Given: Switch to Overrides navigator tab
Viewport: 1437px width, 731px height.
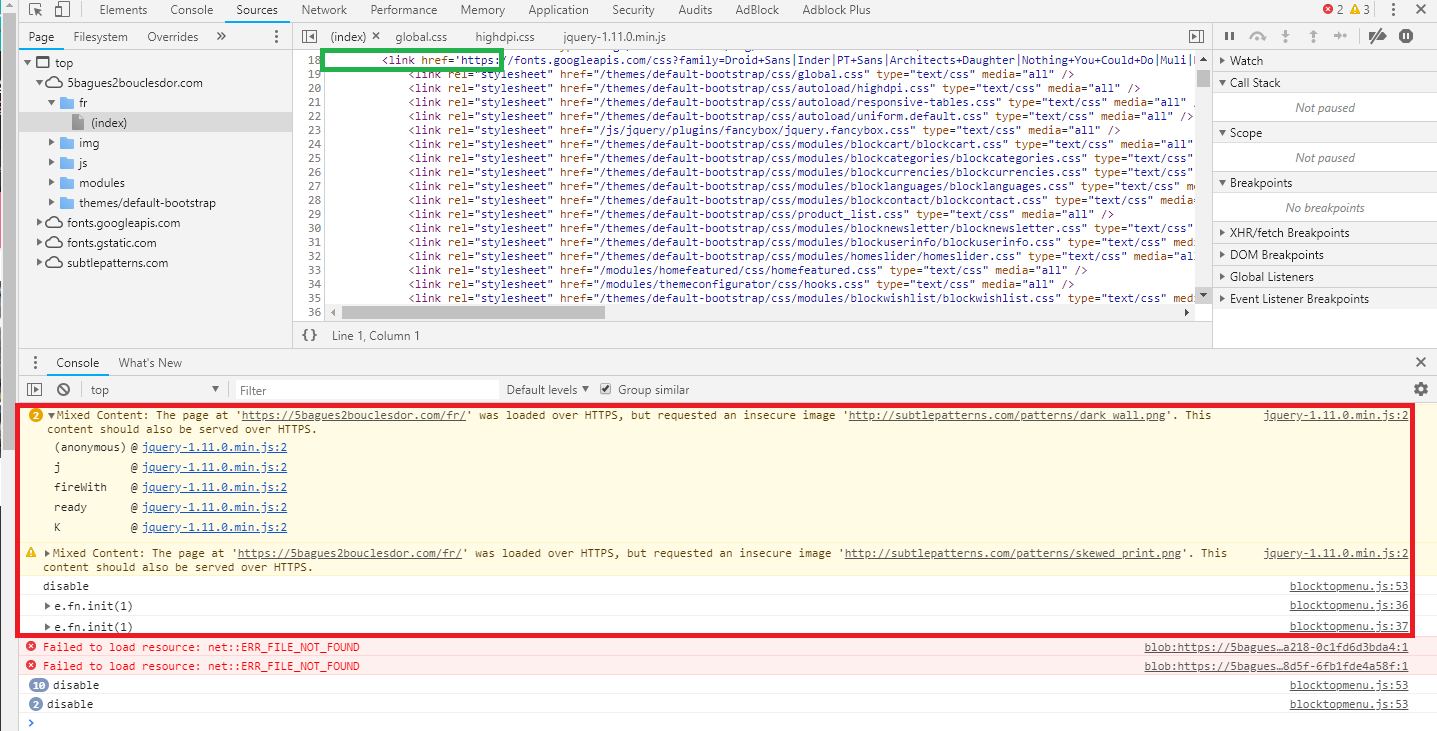Looking at the screenshot, I should pyautogui.click(x=173, y=37).
